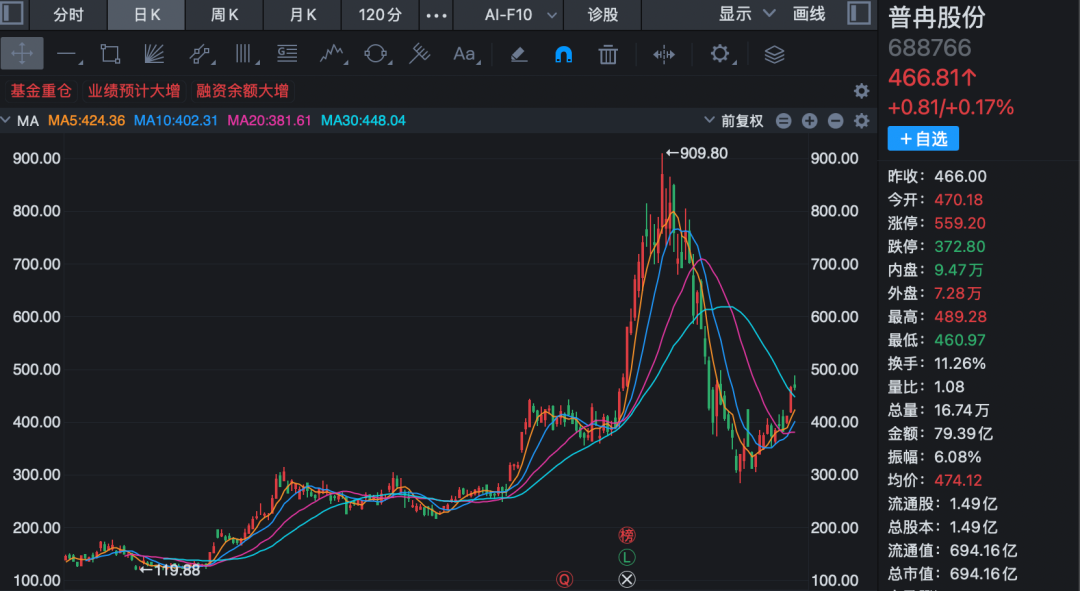1080x591 pixels.
Task: Add stock with +自选 button
Action: click(x=923, y=138)
